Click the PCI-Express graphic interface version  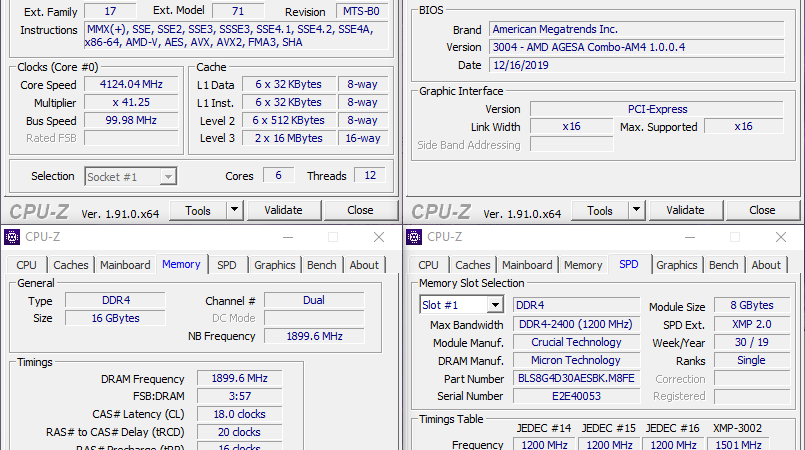tap(657, 109)
